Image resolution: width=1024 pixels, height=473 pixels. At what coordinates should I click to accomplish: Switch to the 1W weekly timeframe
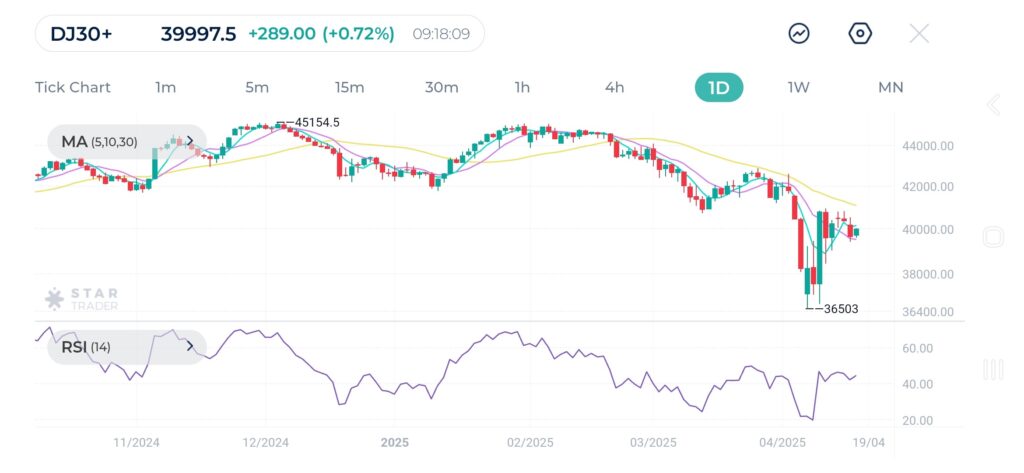coord(798,87)
